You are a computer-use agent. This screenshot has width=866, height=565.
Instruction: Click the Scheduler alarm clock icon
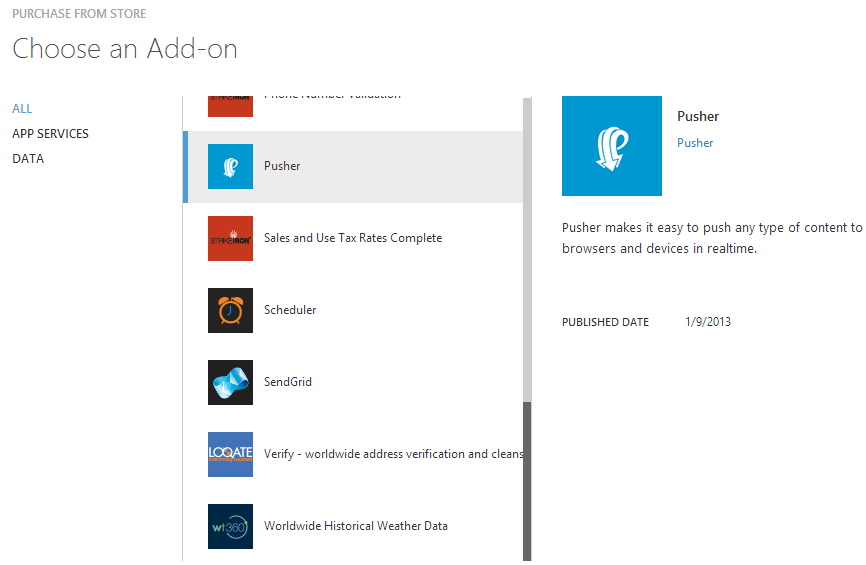point(230,310)
